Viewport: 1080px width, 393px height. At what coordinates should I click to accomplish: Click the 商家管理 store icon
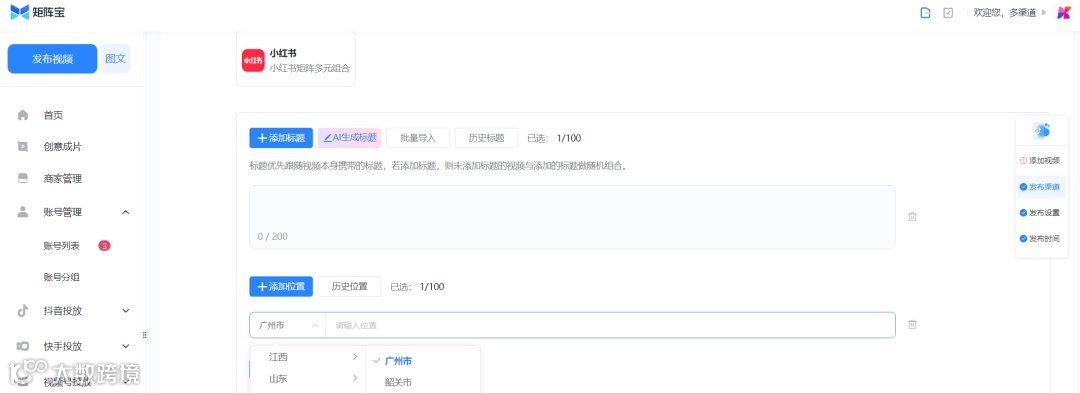pyautogui.click(x=23, y=179)
